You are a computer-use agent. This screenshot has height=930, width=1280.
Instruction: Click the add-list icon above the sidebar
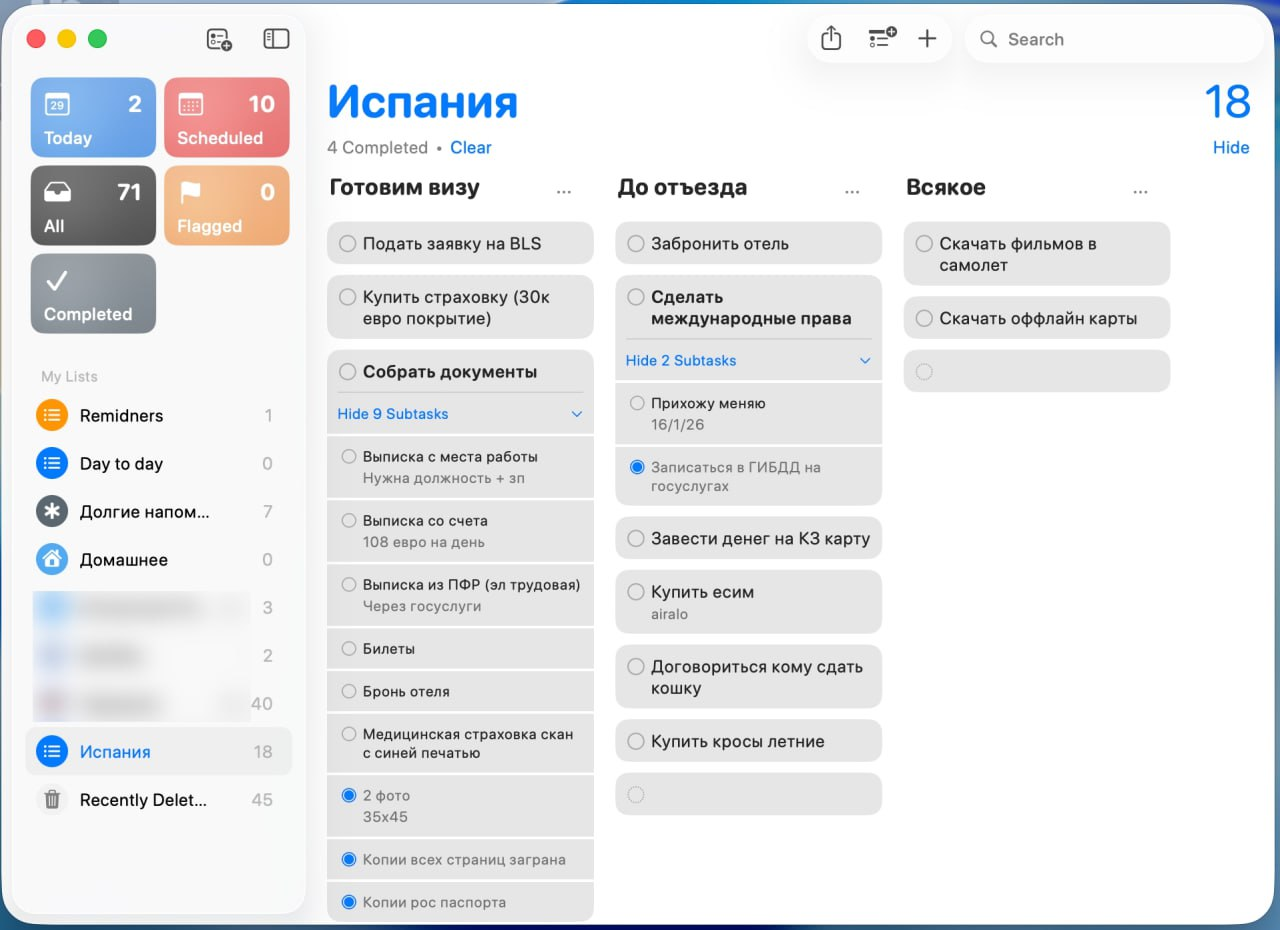[218, 39]
